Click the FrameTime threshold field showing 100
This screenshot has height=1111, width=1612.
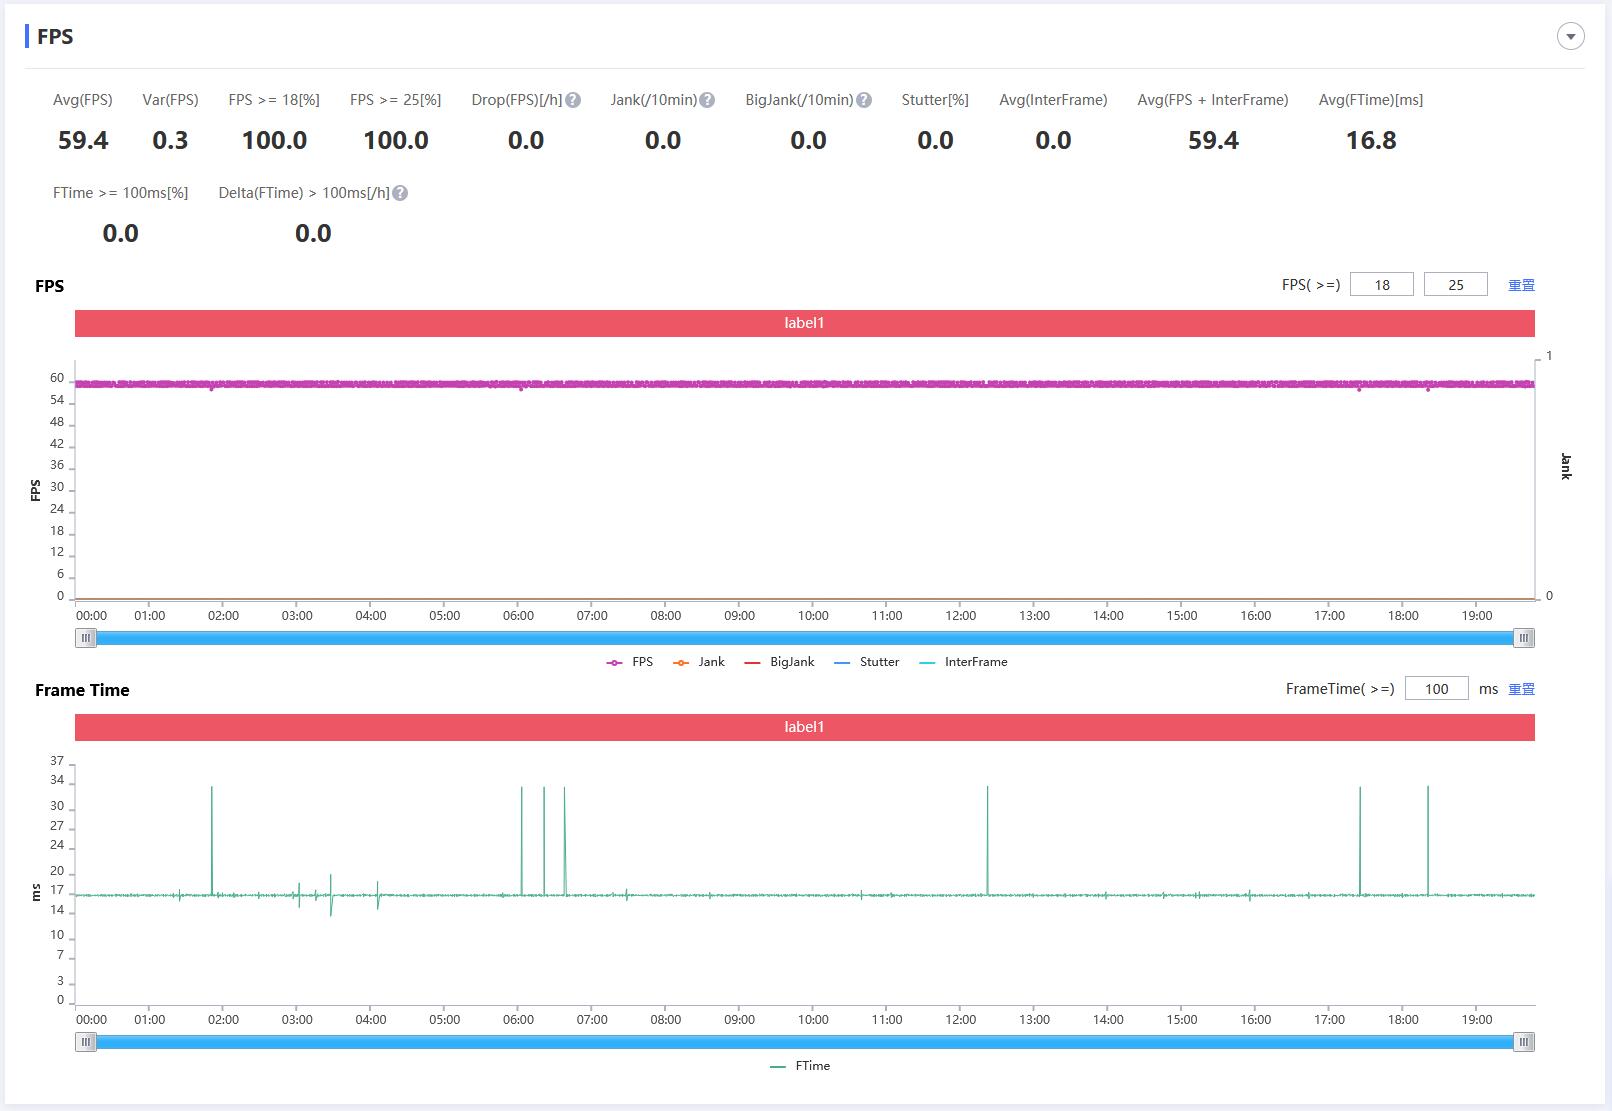tap(1436, 689)
